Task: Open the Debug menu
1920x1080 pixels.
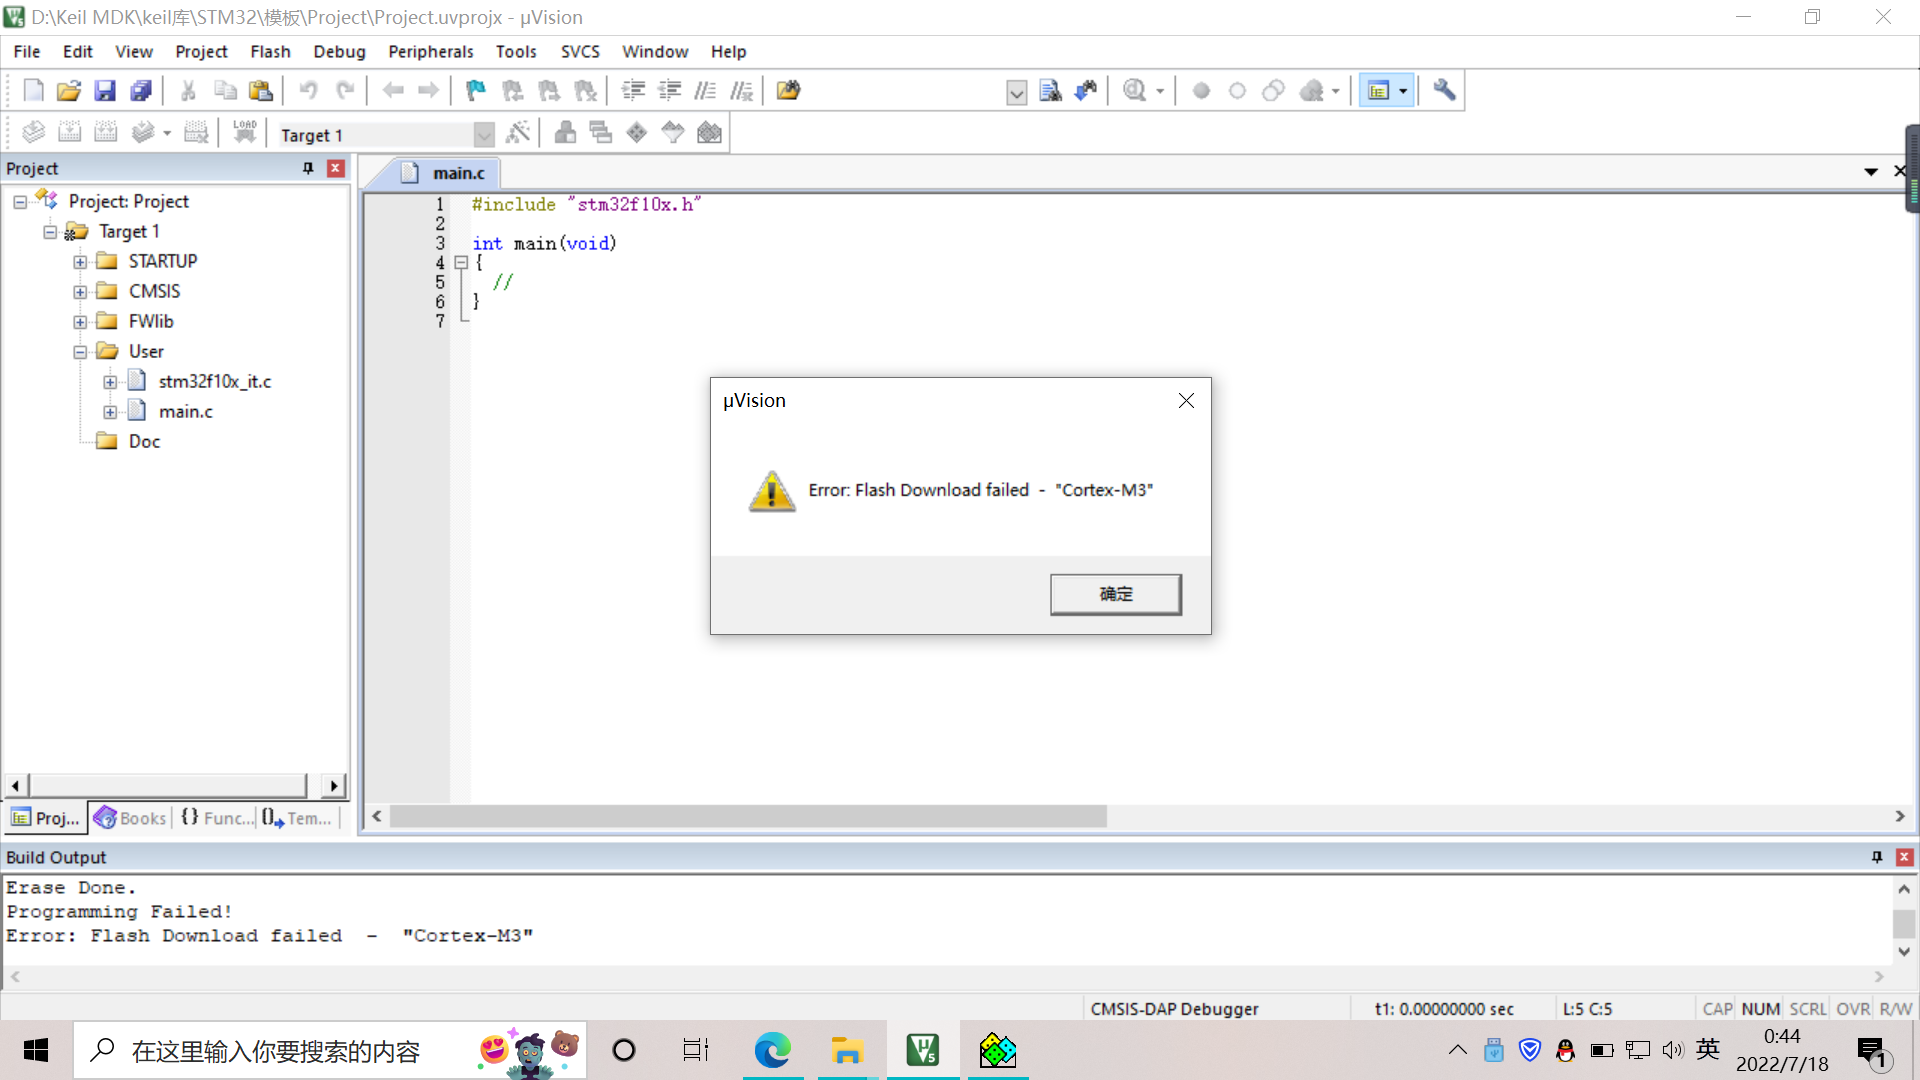Action: pyautogui.click(x=339, y=52)
